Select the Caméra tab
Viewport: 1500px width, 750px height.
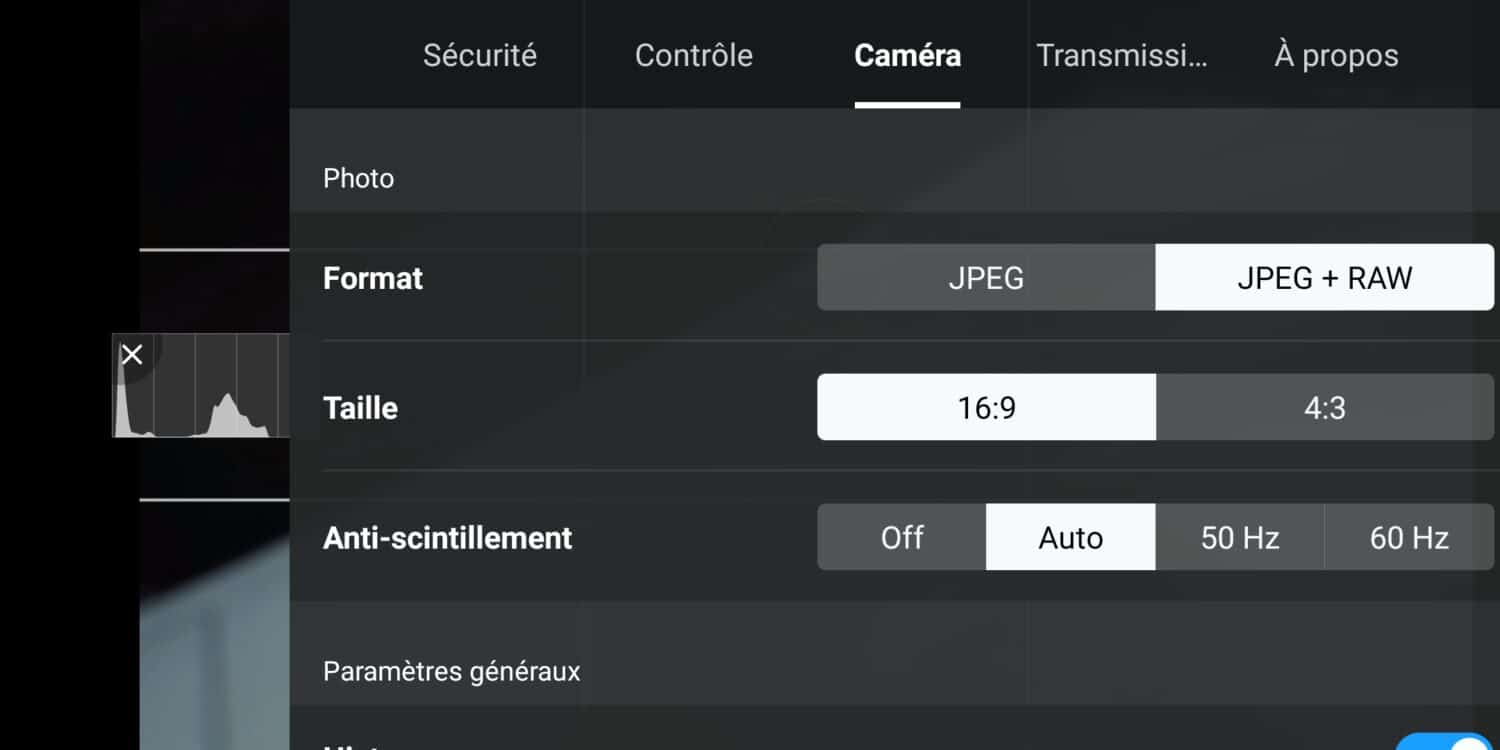point(907,55)
